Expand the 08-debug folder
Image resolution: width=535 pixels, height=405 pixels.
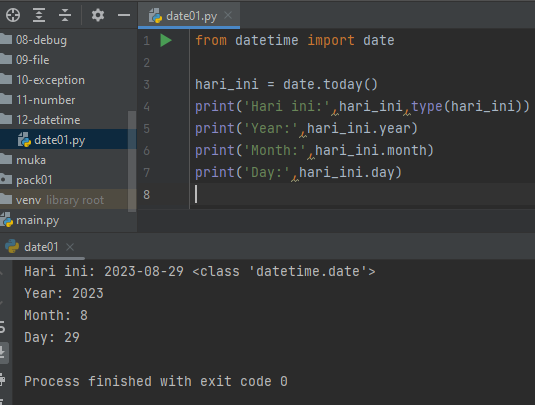click(x=41, y=40)
